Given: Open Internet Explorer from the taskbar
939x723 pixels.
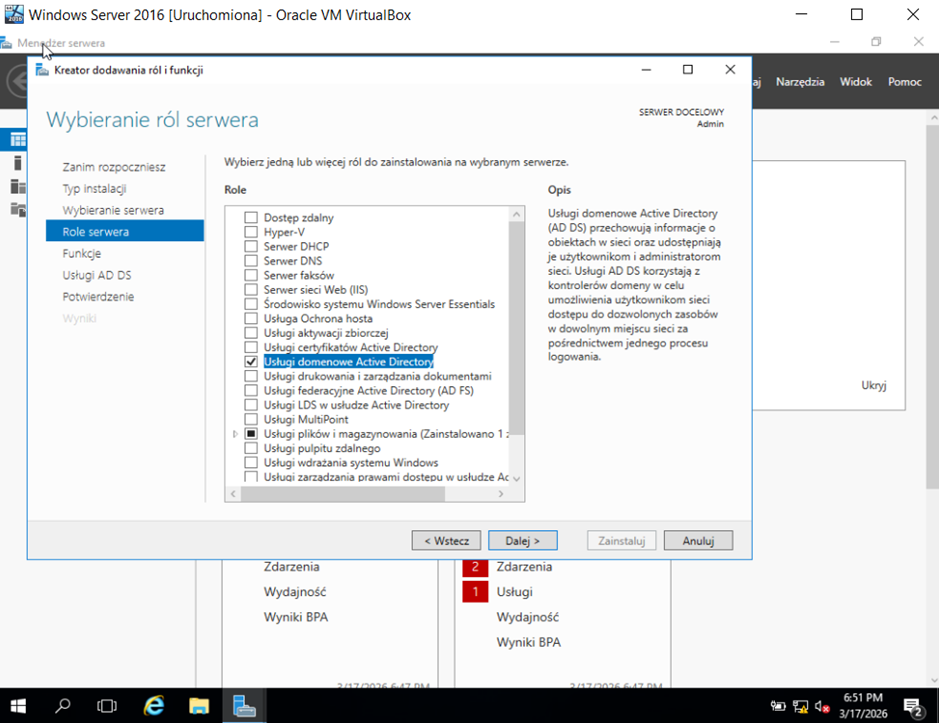Looking at the screenshot, I should 153,705.
